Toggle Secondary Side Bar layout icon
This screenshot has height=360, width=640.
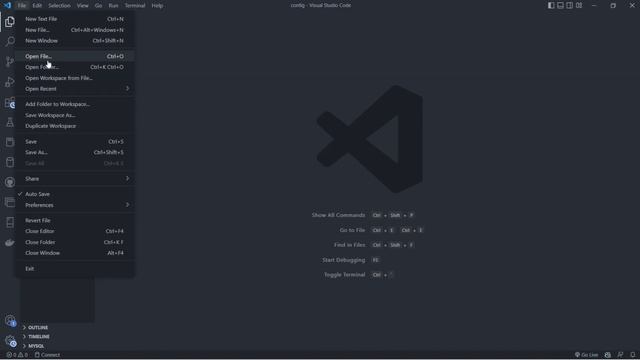click(569, 5)
